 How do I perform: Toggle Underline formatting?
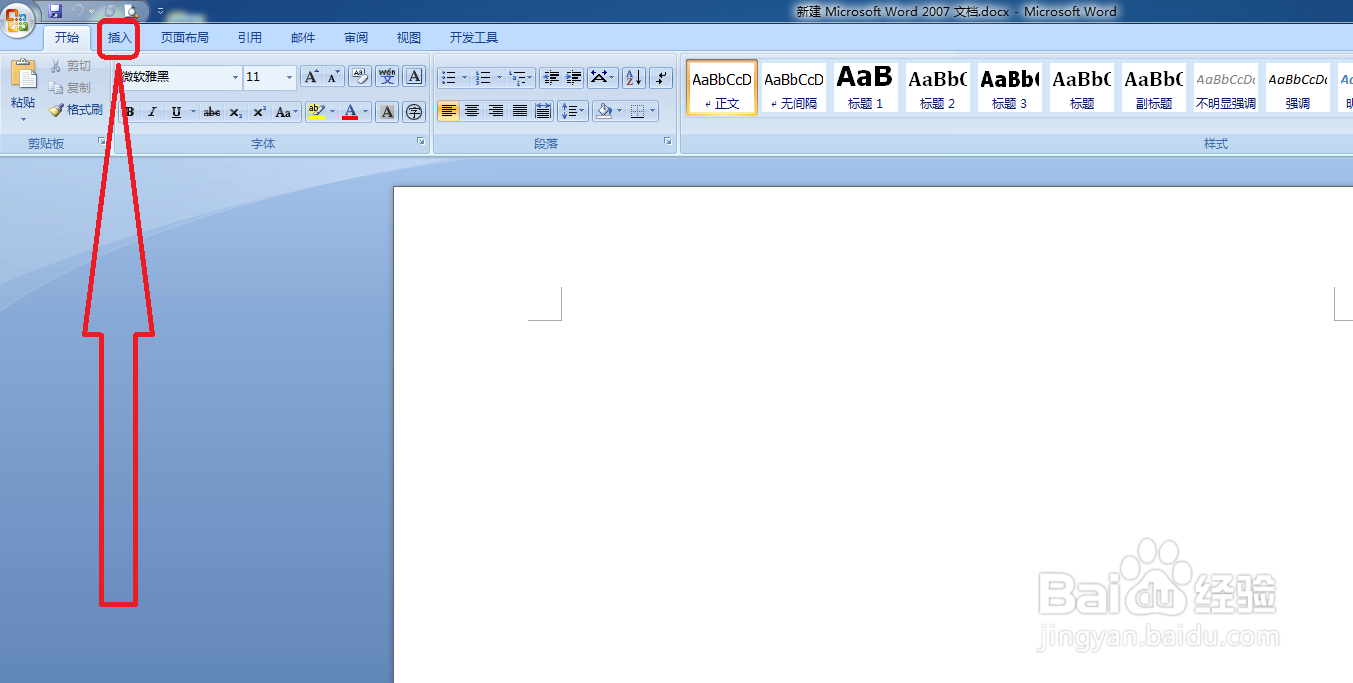176,112
